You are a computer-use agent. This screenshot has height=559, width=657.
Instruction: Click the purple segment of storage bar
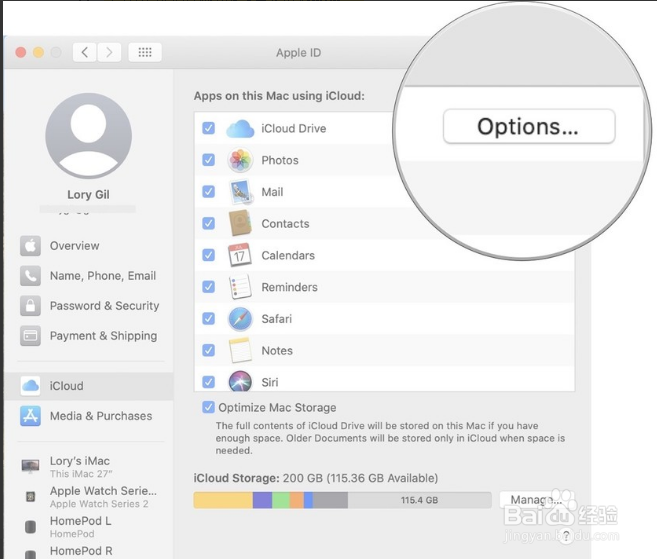[262, 500]
